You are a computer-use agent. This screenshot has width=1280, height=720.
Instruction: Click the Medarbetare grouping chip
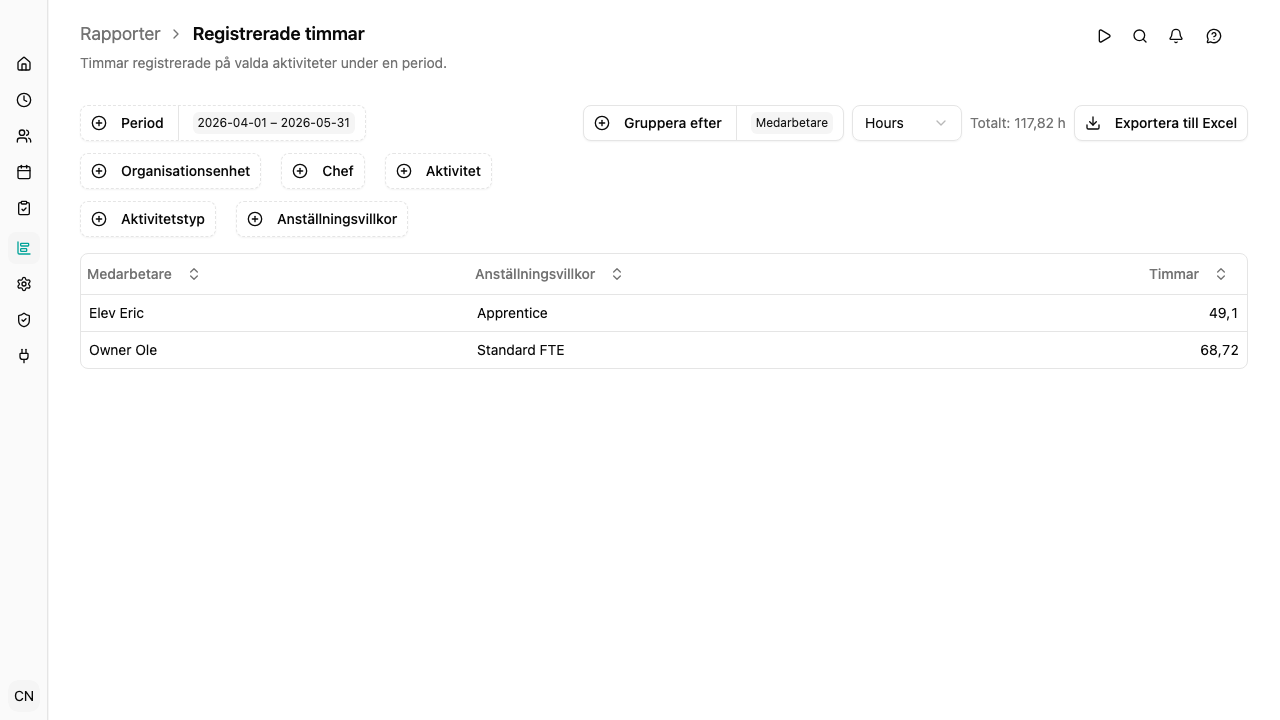click(792, 123)
